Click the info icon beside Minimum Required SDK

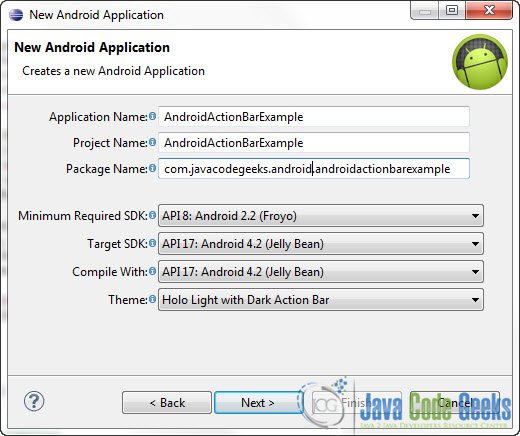[x=152, y=215]
